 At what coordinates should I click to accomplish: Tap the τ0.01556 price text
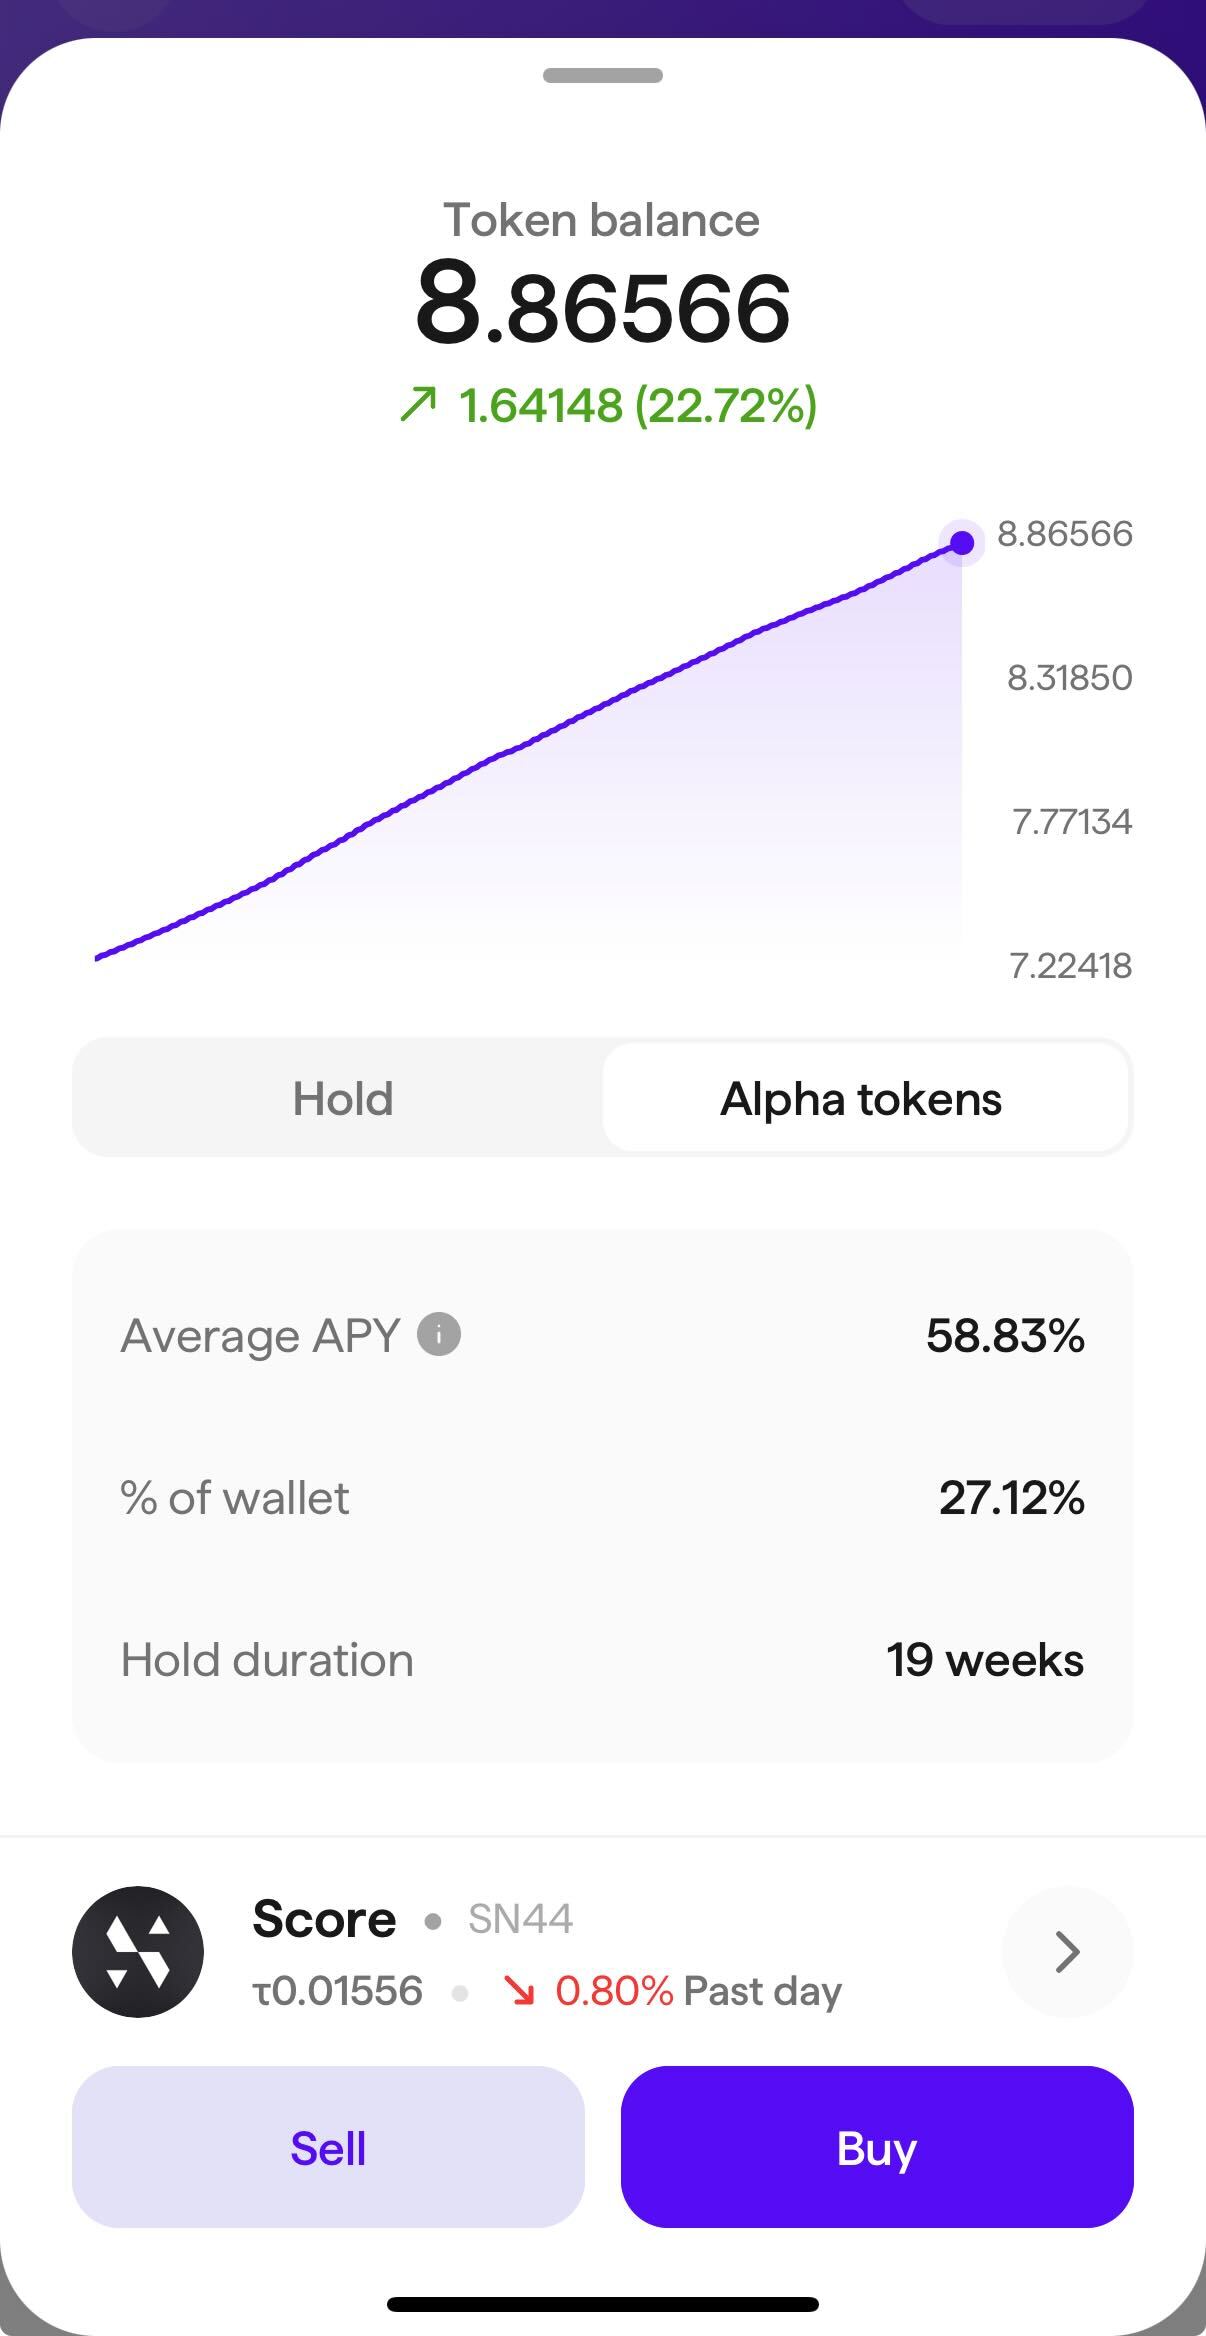[338, 1991]
